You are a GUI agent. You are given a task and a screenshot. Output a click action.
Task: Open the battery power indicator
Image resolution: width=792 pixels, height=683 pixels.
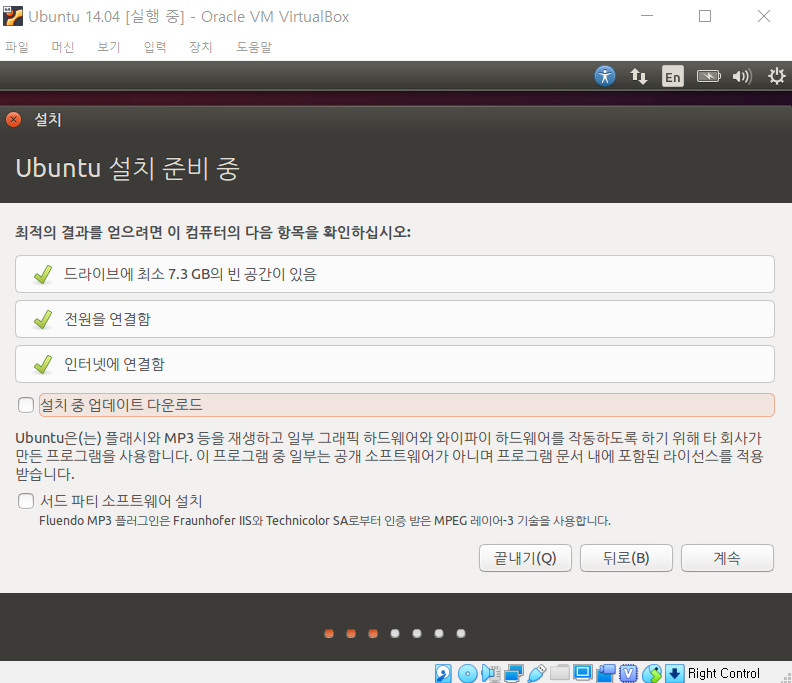tap(708, 76)
